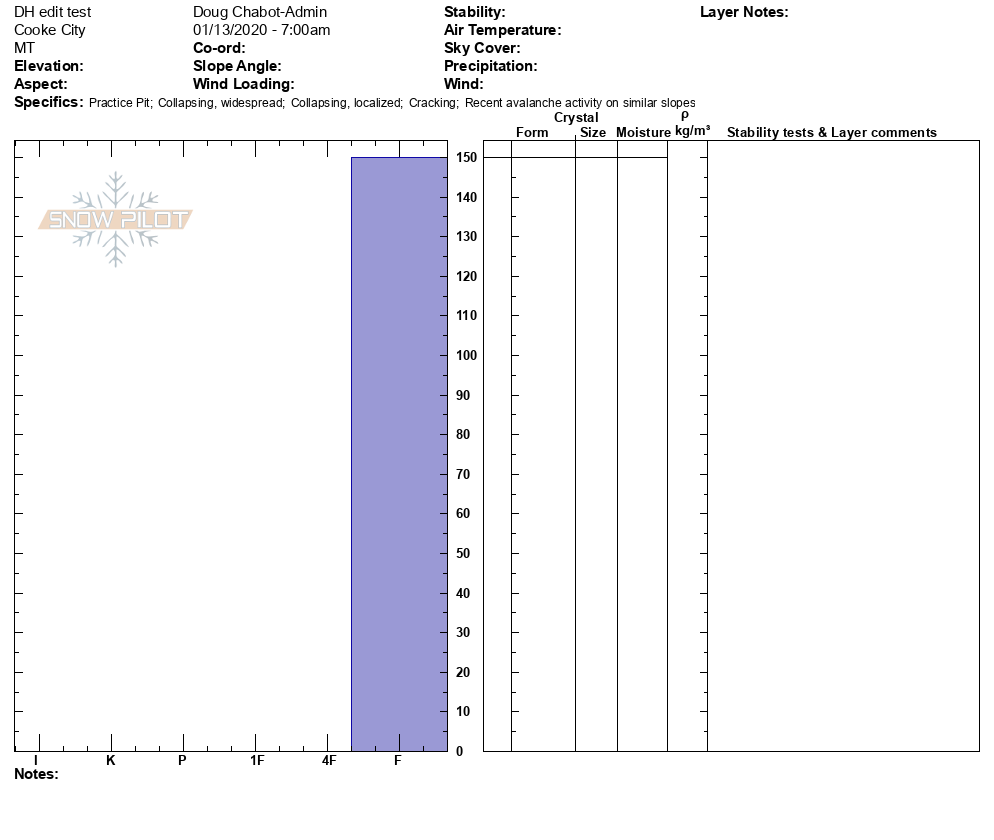Image resolution: width=994 pixels, height=840 pixels.
Task: Click the 100 depth scale mark
Action: 465,355
